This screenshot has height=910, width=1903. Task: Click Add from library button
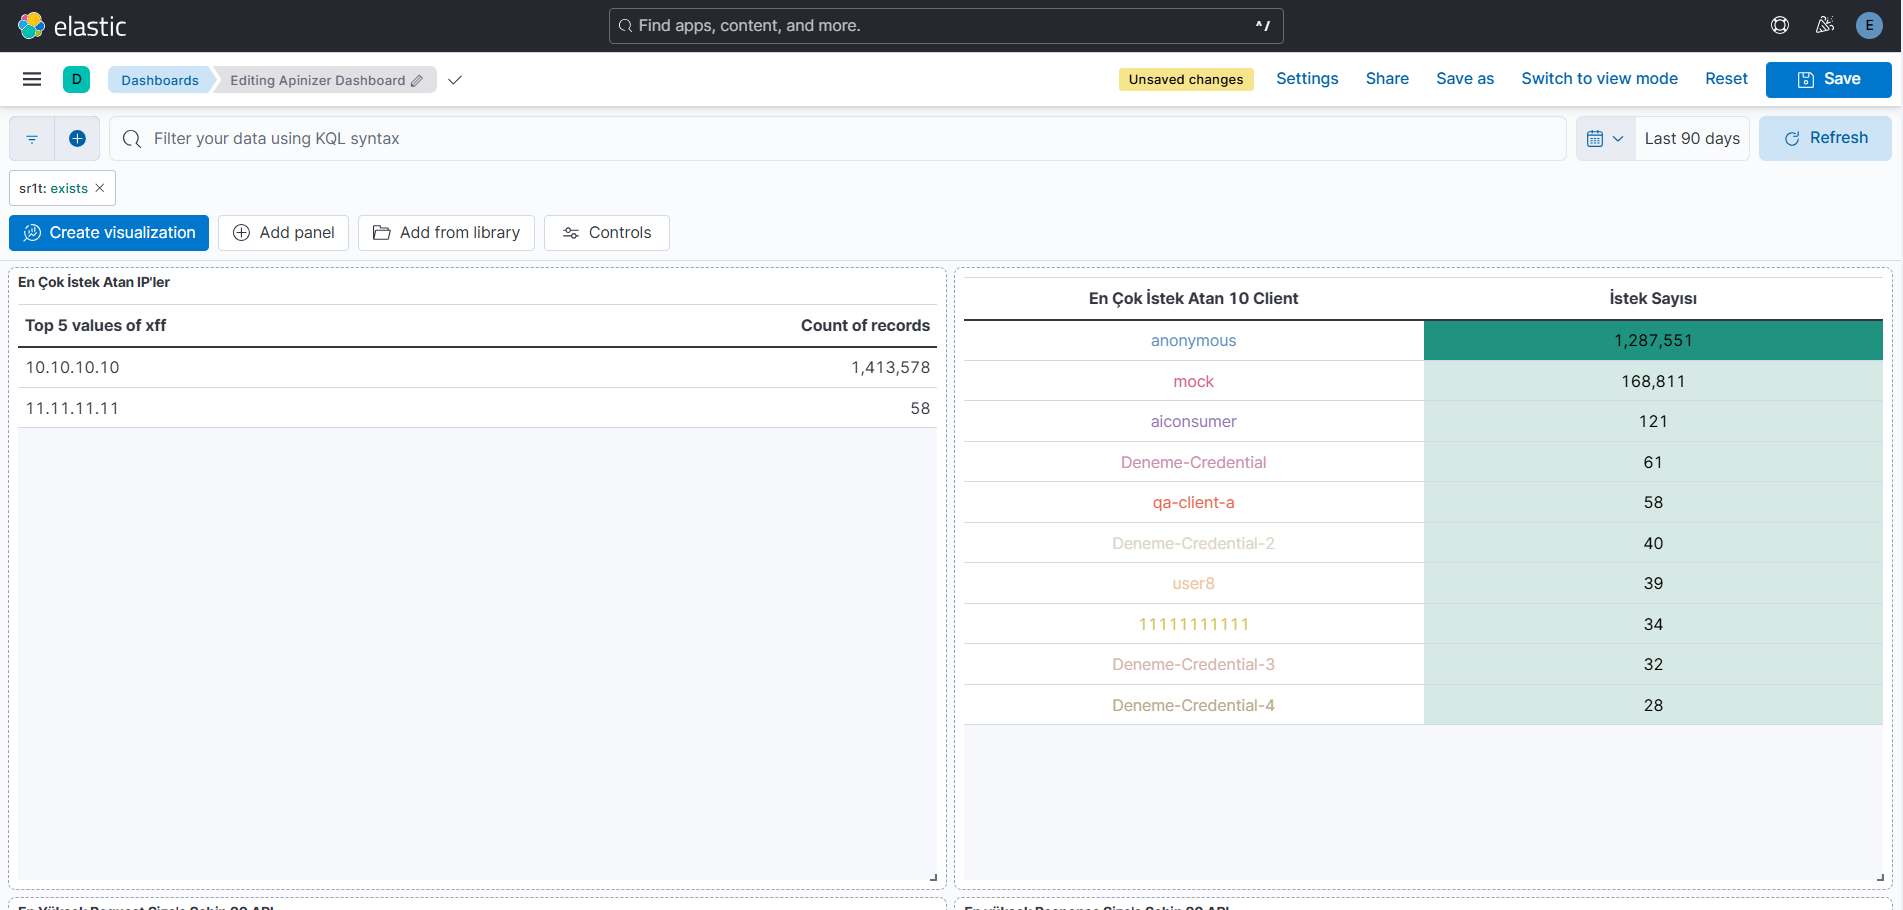pos(446,233)
